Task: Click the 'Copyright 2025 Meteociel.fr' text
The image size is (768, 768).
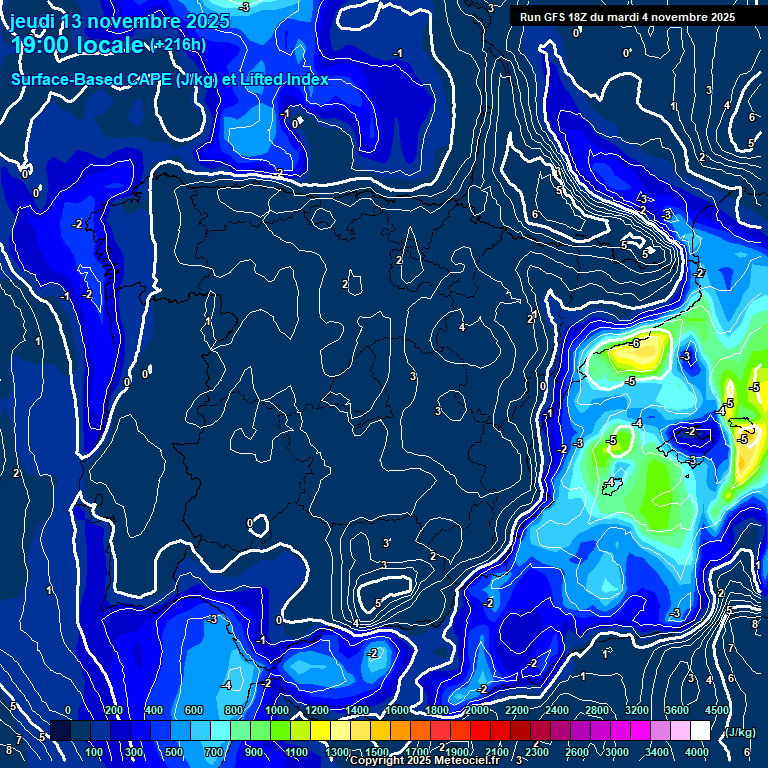Action: (425, 760)
